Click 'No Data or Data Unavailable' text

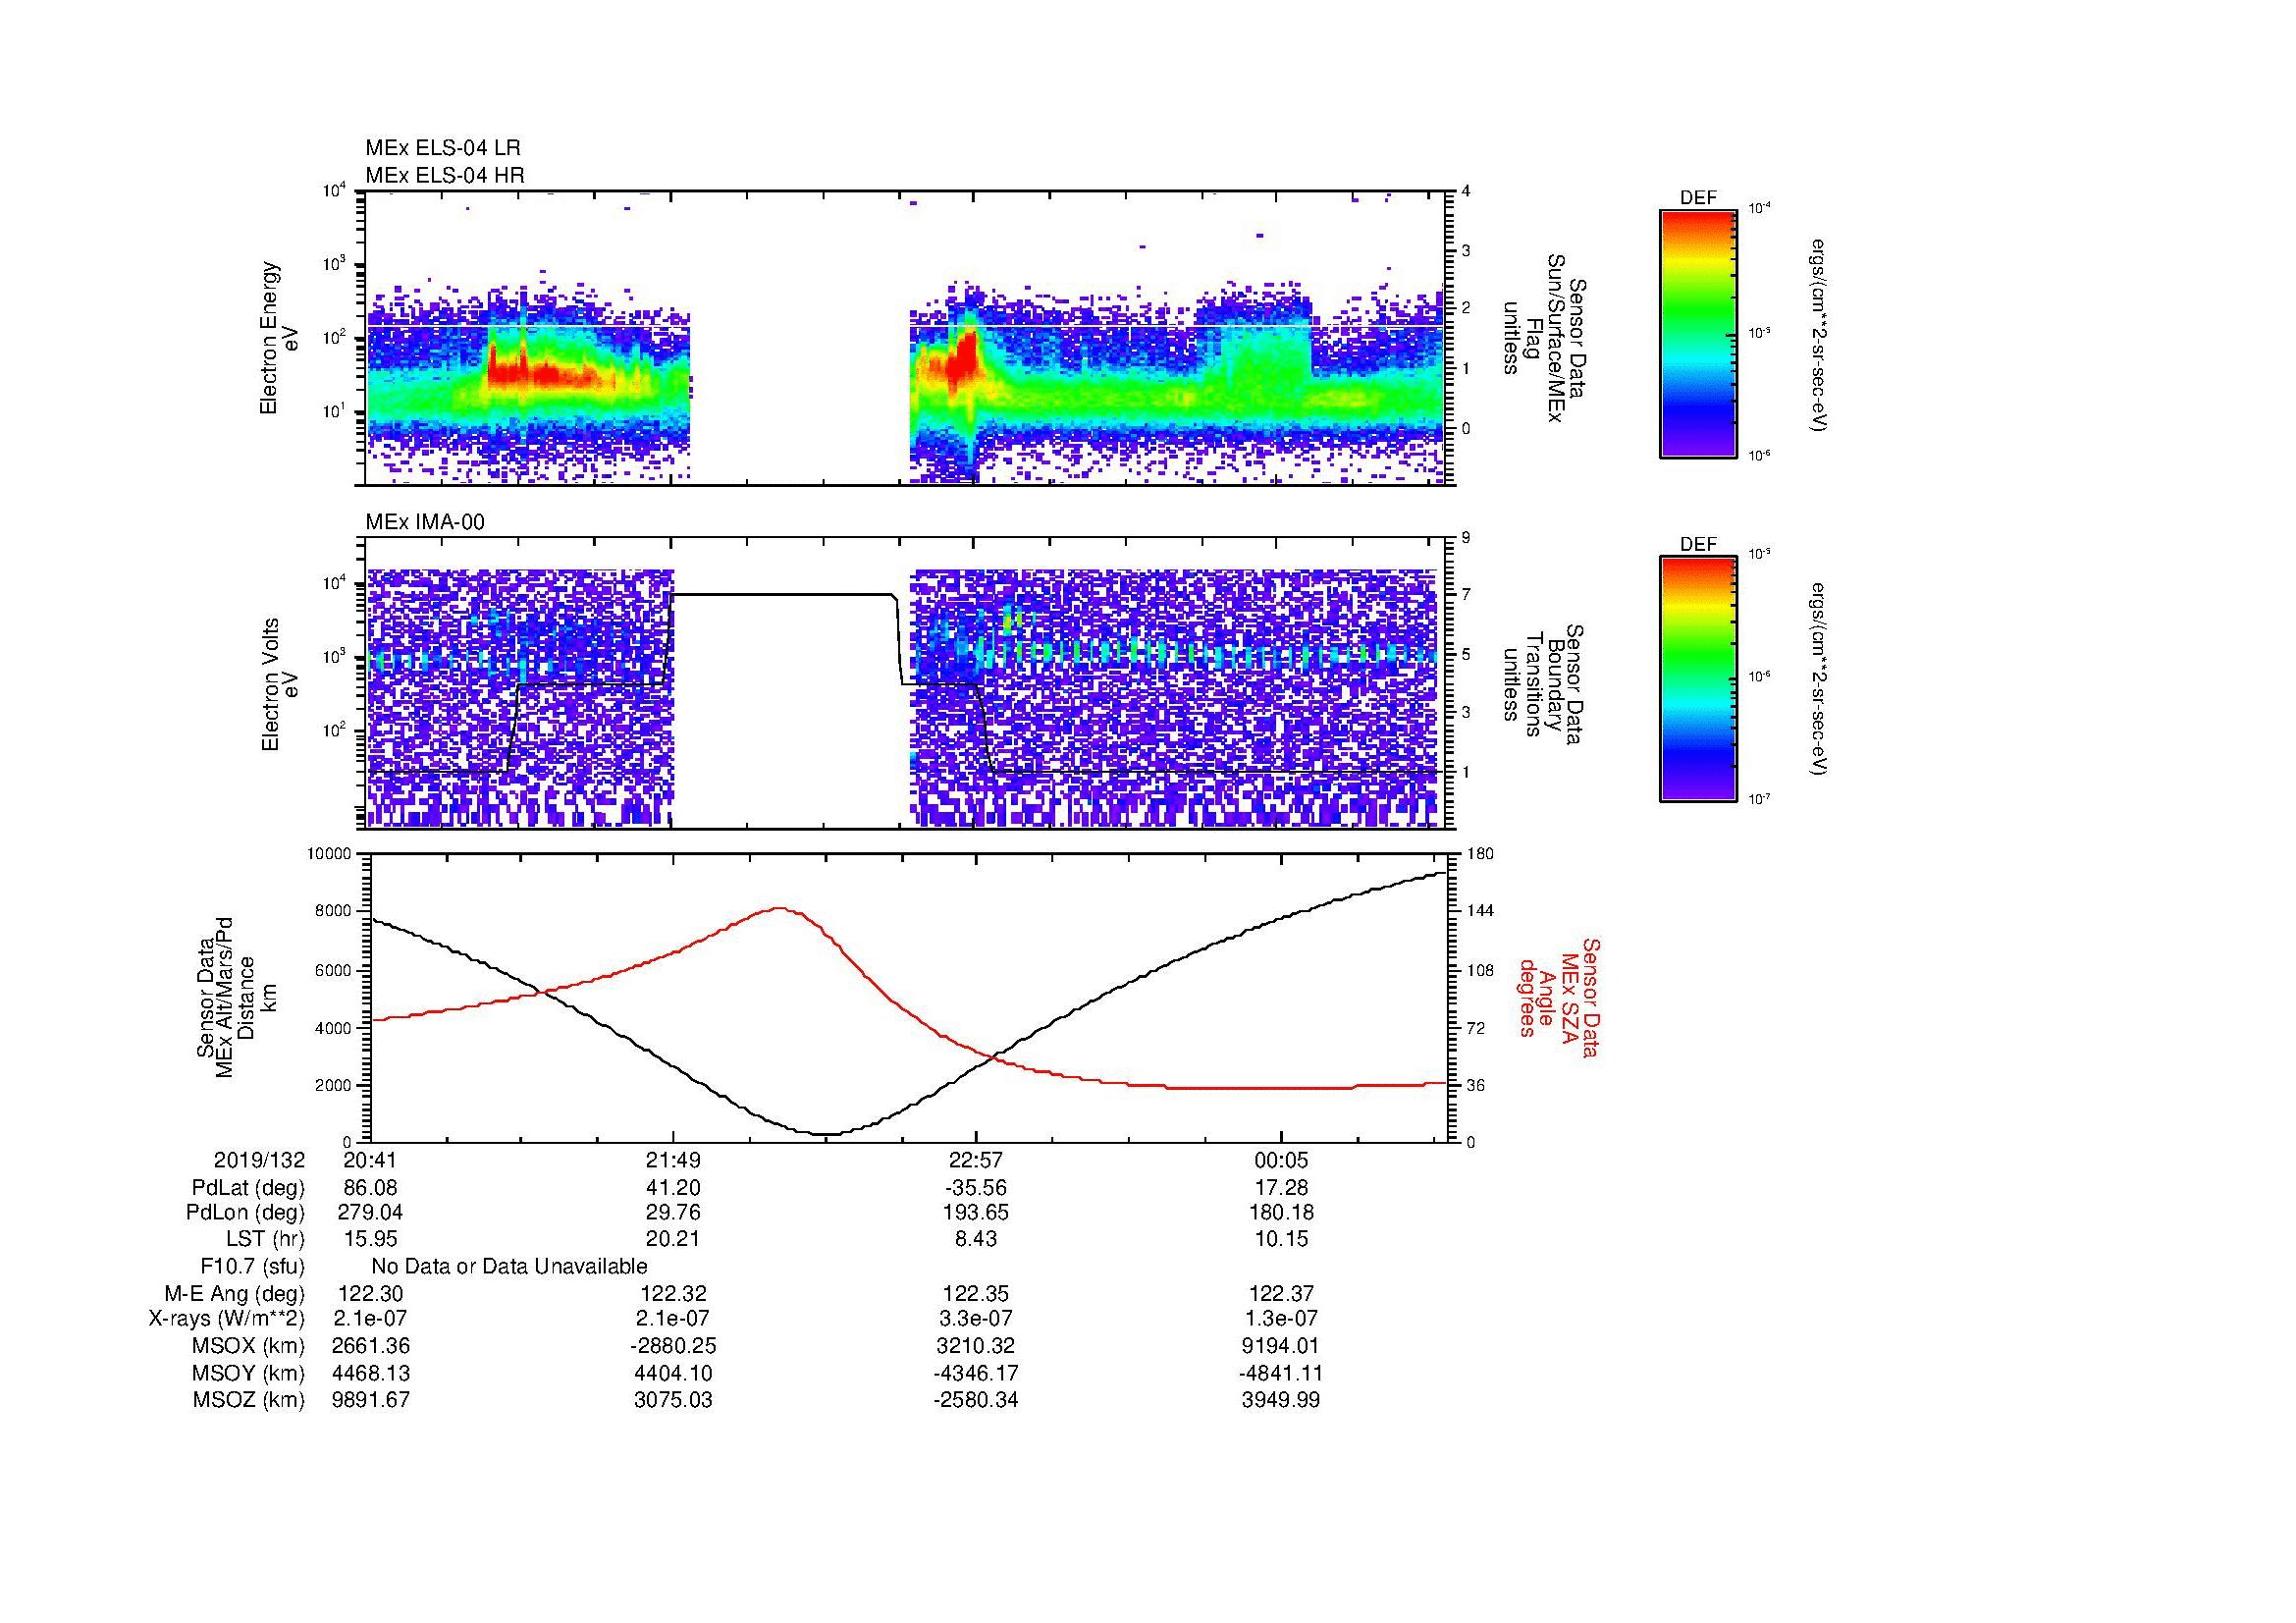(509, 1266)
